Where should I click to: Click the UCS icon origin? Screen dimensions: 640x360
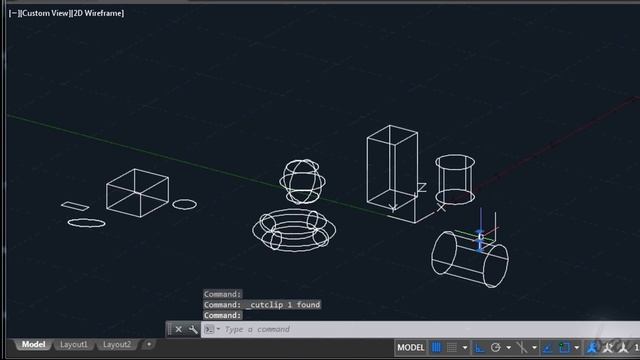[415, 222]
